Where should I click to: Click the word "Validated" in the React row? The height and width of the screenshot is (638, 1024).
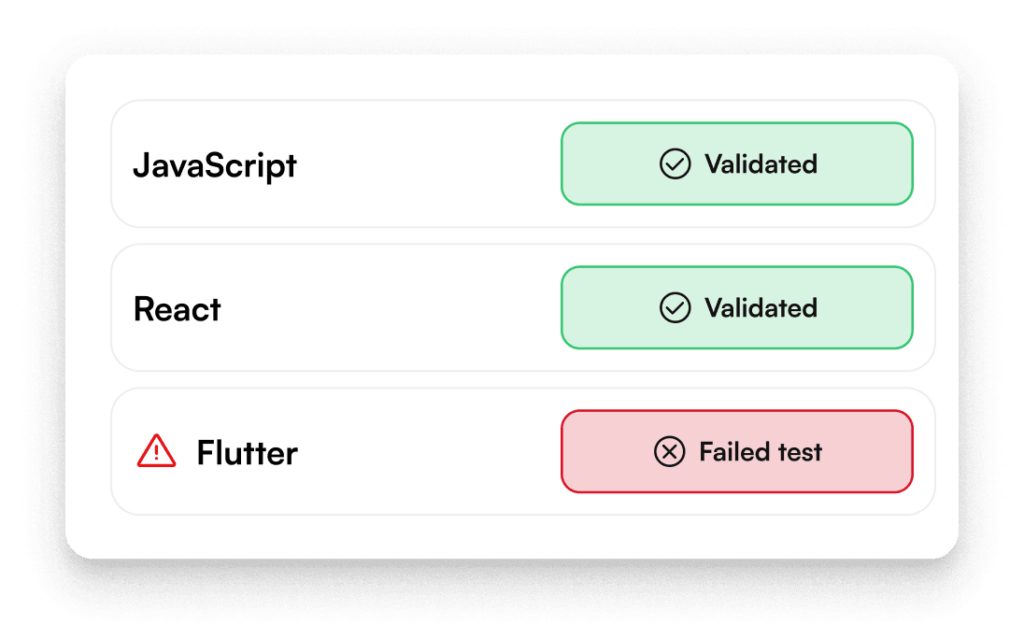pyautogui.click(x=761, y=308)
